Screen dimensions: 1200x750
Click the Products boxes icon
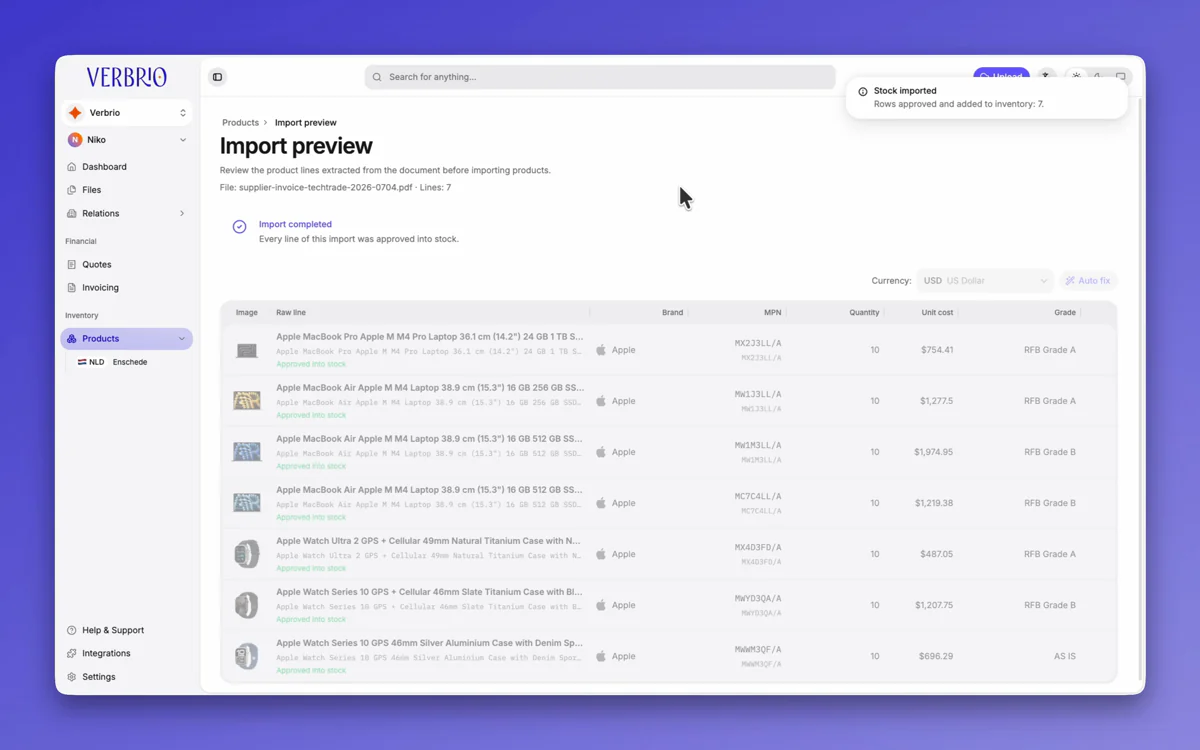point(71,339)
